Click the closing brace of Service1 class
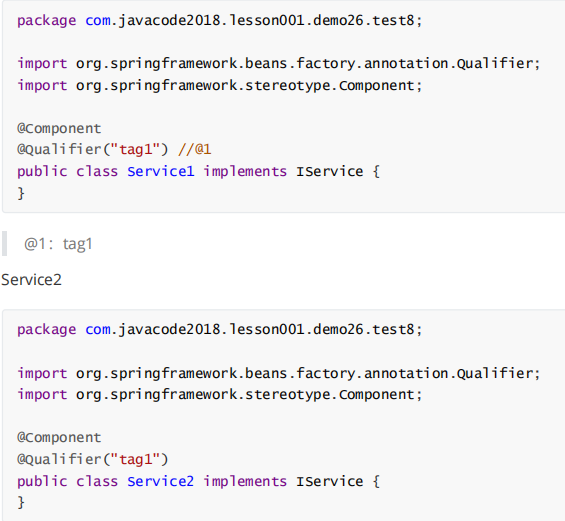565x521 pixels. click(x=21, y=193)
